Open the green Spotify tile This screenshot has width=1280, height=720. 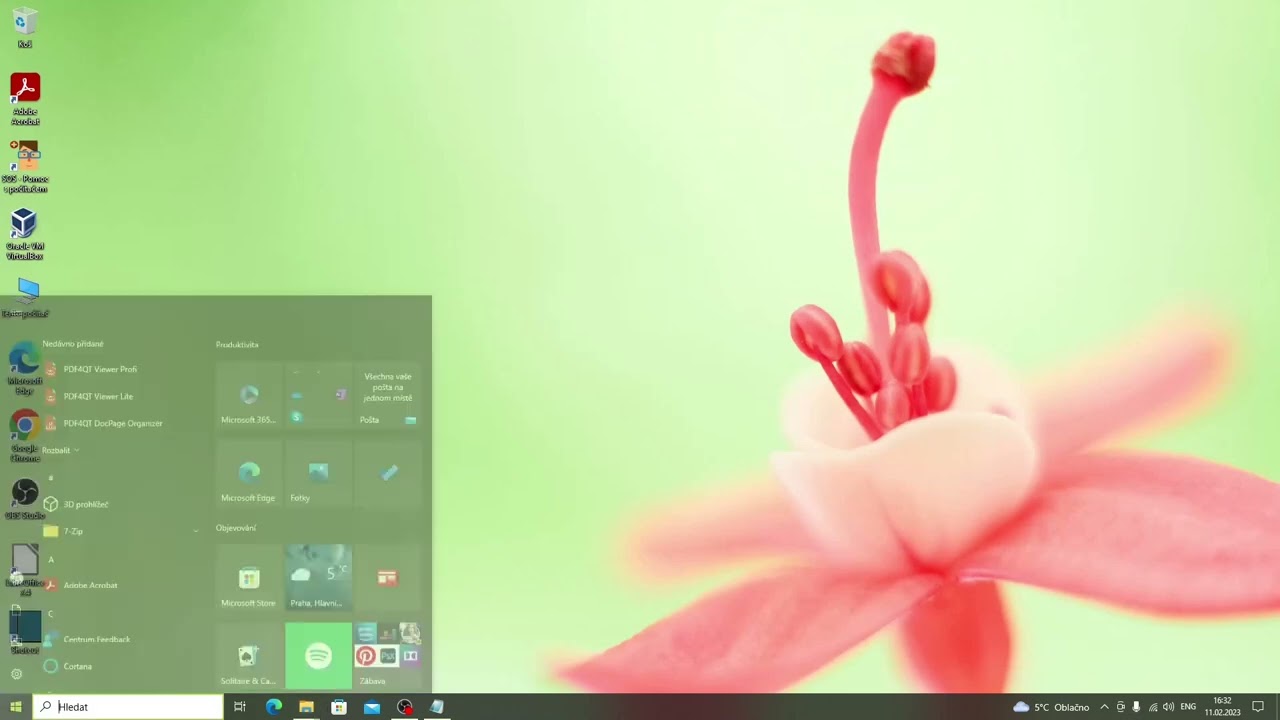coord(318,656)
